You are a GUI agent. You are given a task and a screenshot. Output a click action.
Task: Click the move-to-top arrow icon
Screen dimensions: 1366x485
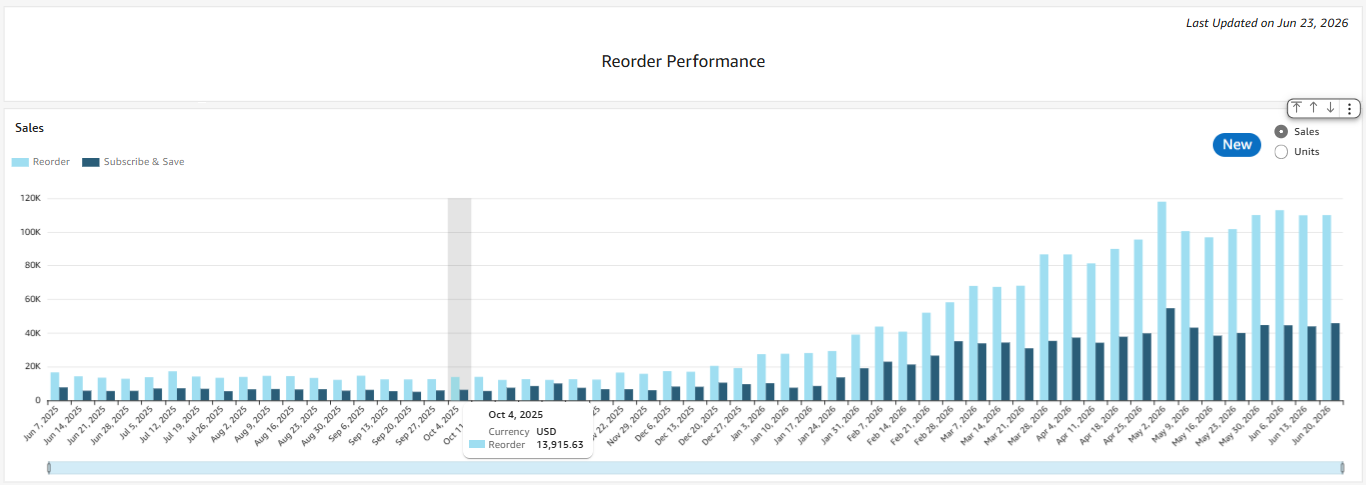tap(1297, 108)
